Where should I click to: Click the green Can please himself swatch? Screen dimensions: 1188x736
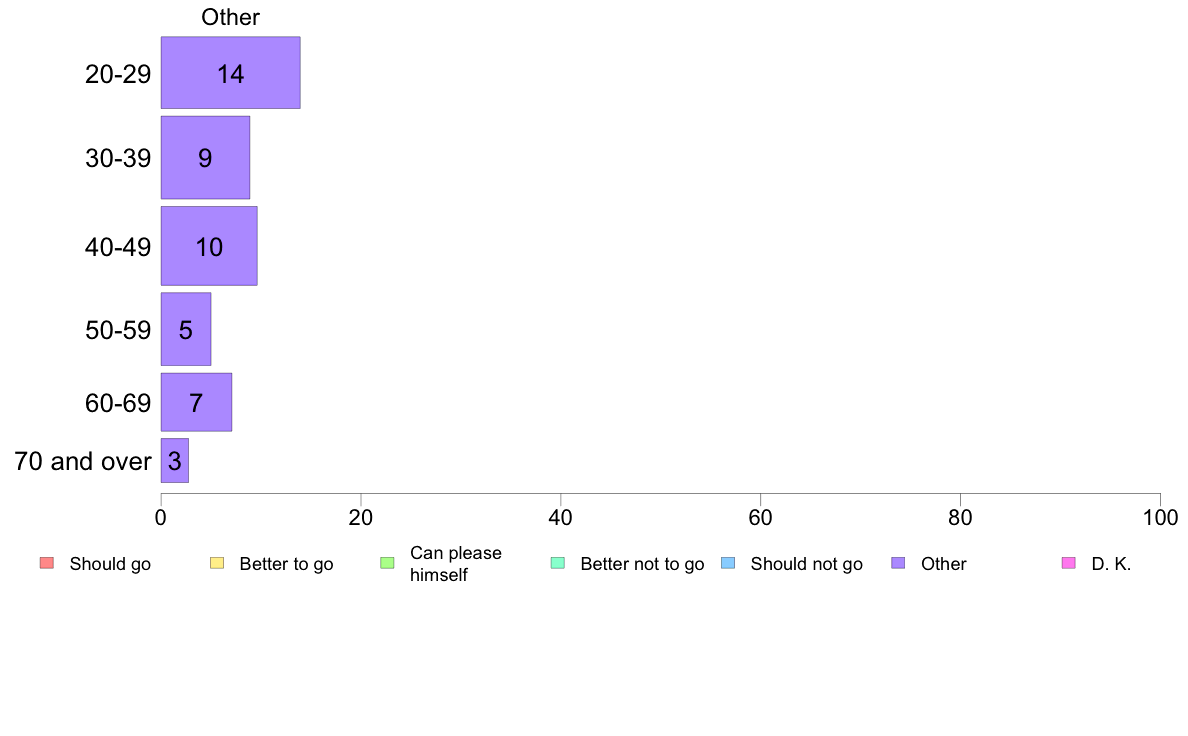click(x=387, y=563)
